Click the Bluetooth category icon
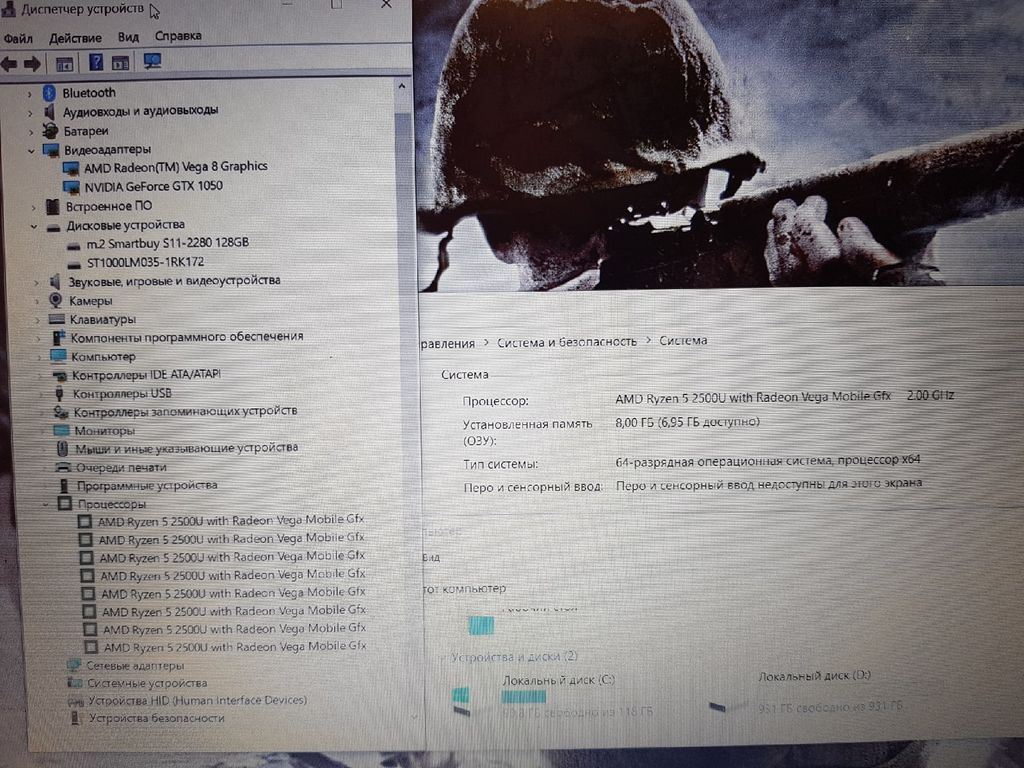Screen dimensions: 1024x768 pos(49,93)
